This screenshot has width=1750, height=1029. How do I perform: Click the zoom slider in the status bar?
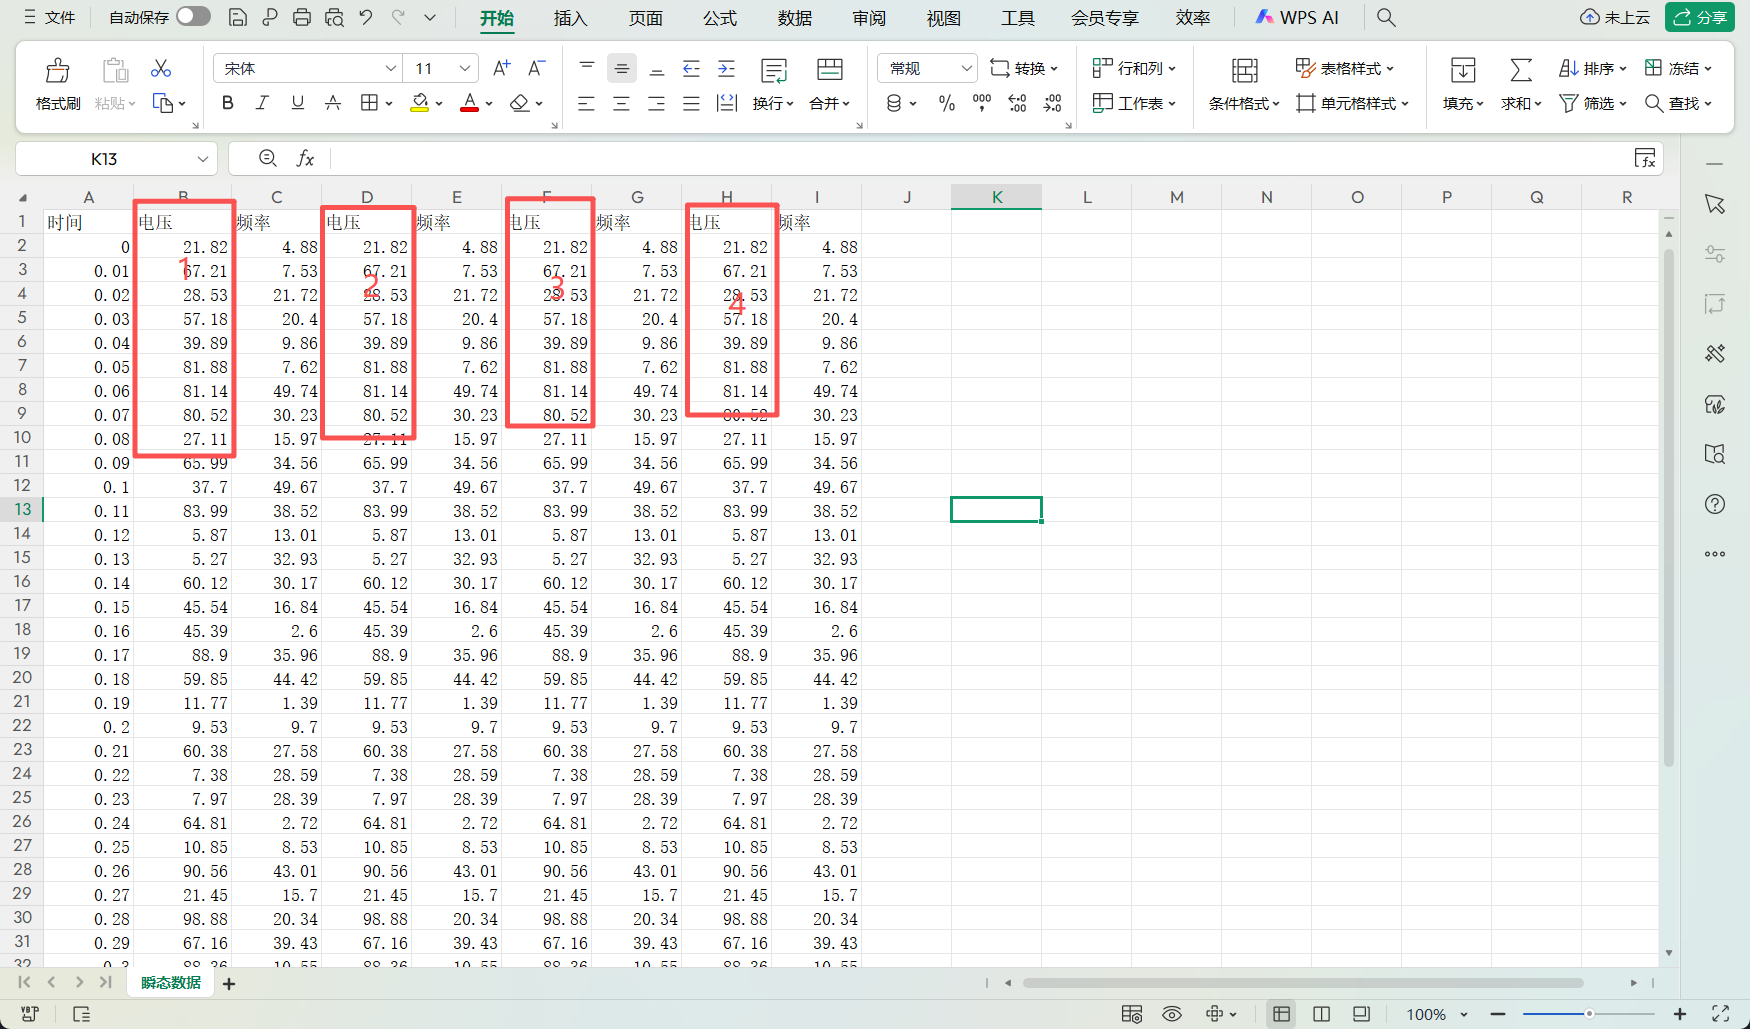coord(1588,1014)
